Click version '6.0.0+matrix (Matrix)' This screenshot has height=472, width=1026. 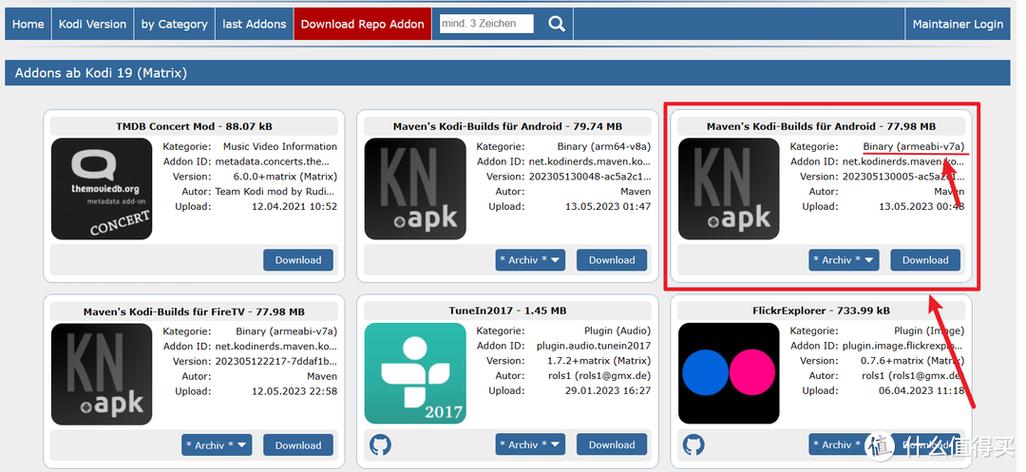[x=285, y=176]
